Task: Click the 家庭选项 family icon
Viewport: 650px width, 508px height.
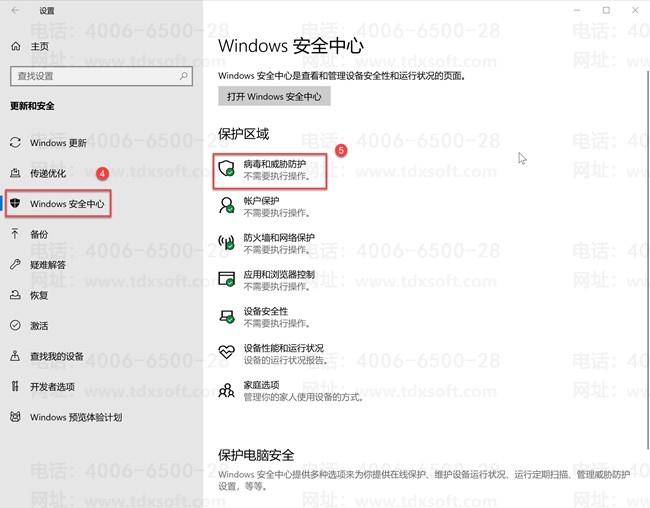Action: tap(227, 390)
